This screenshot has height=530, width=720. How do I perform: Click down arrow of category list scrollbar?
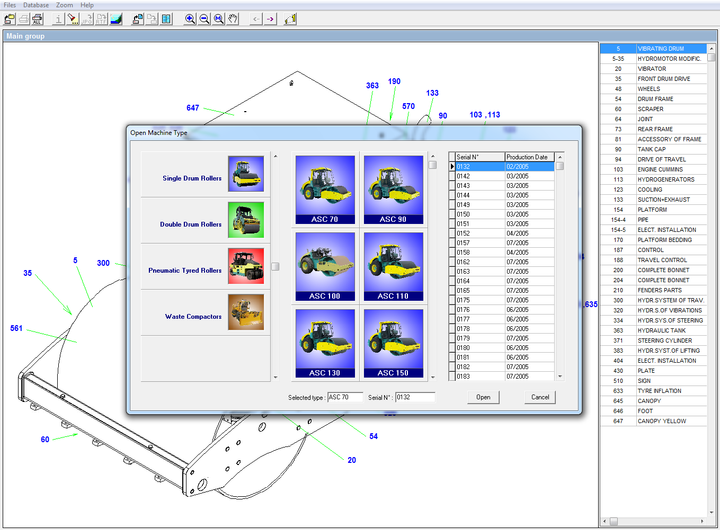coord(276,377)
